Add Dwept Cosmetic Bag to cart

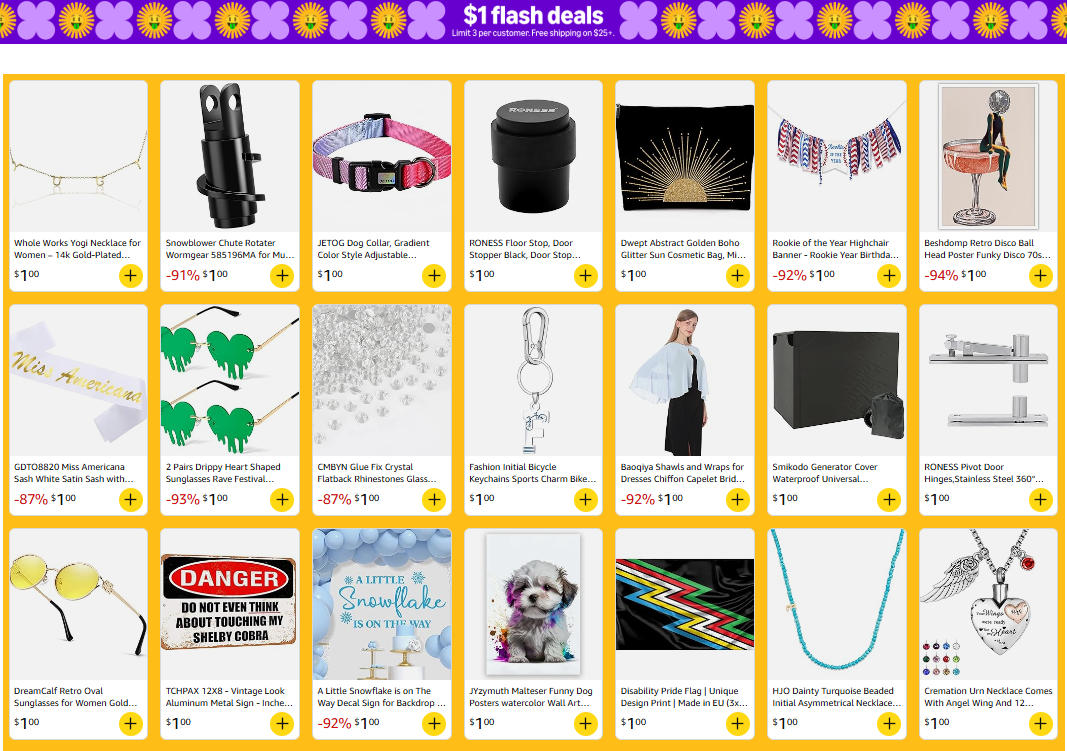click(x=737, y=276)
